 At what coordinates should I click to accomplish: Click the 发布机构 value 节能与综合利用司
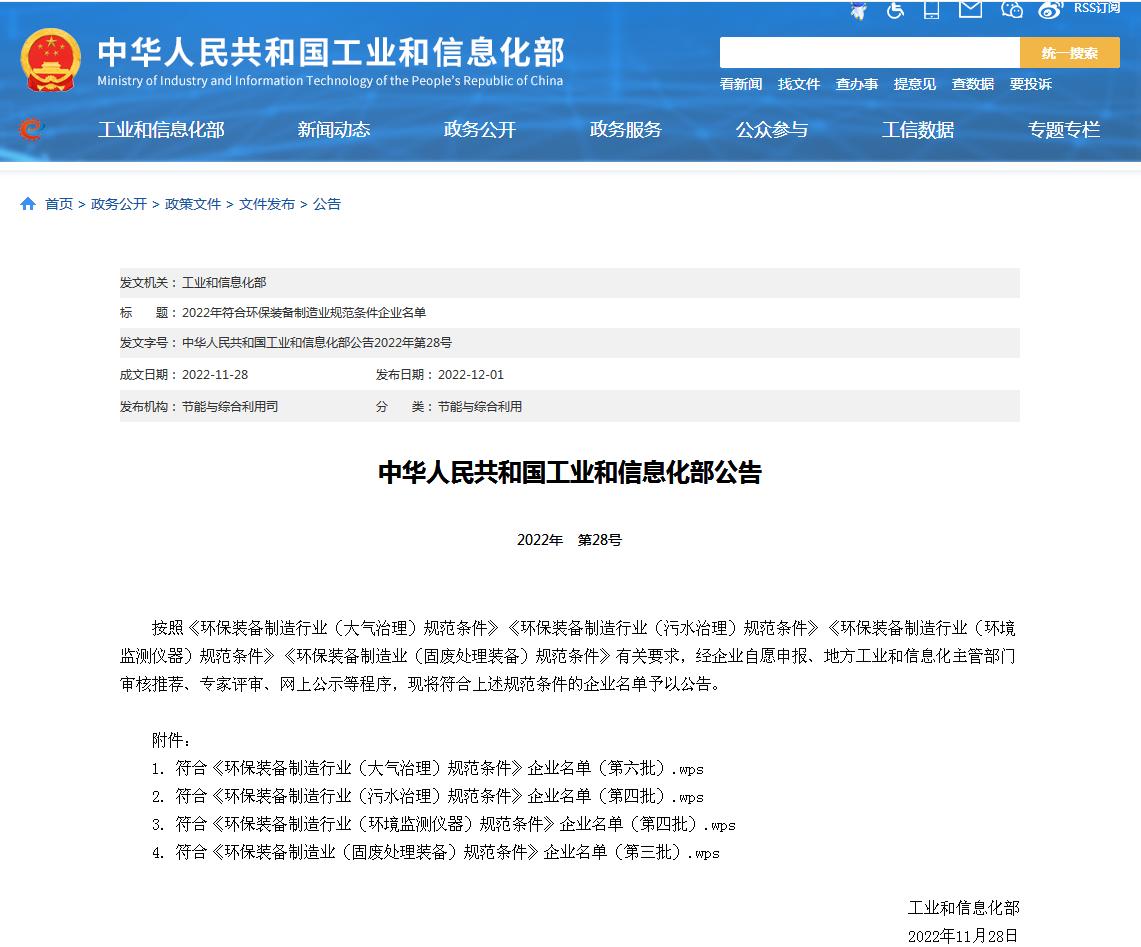coord(230,406)
